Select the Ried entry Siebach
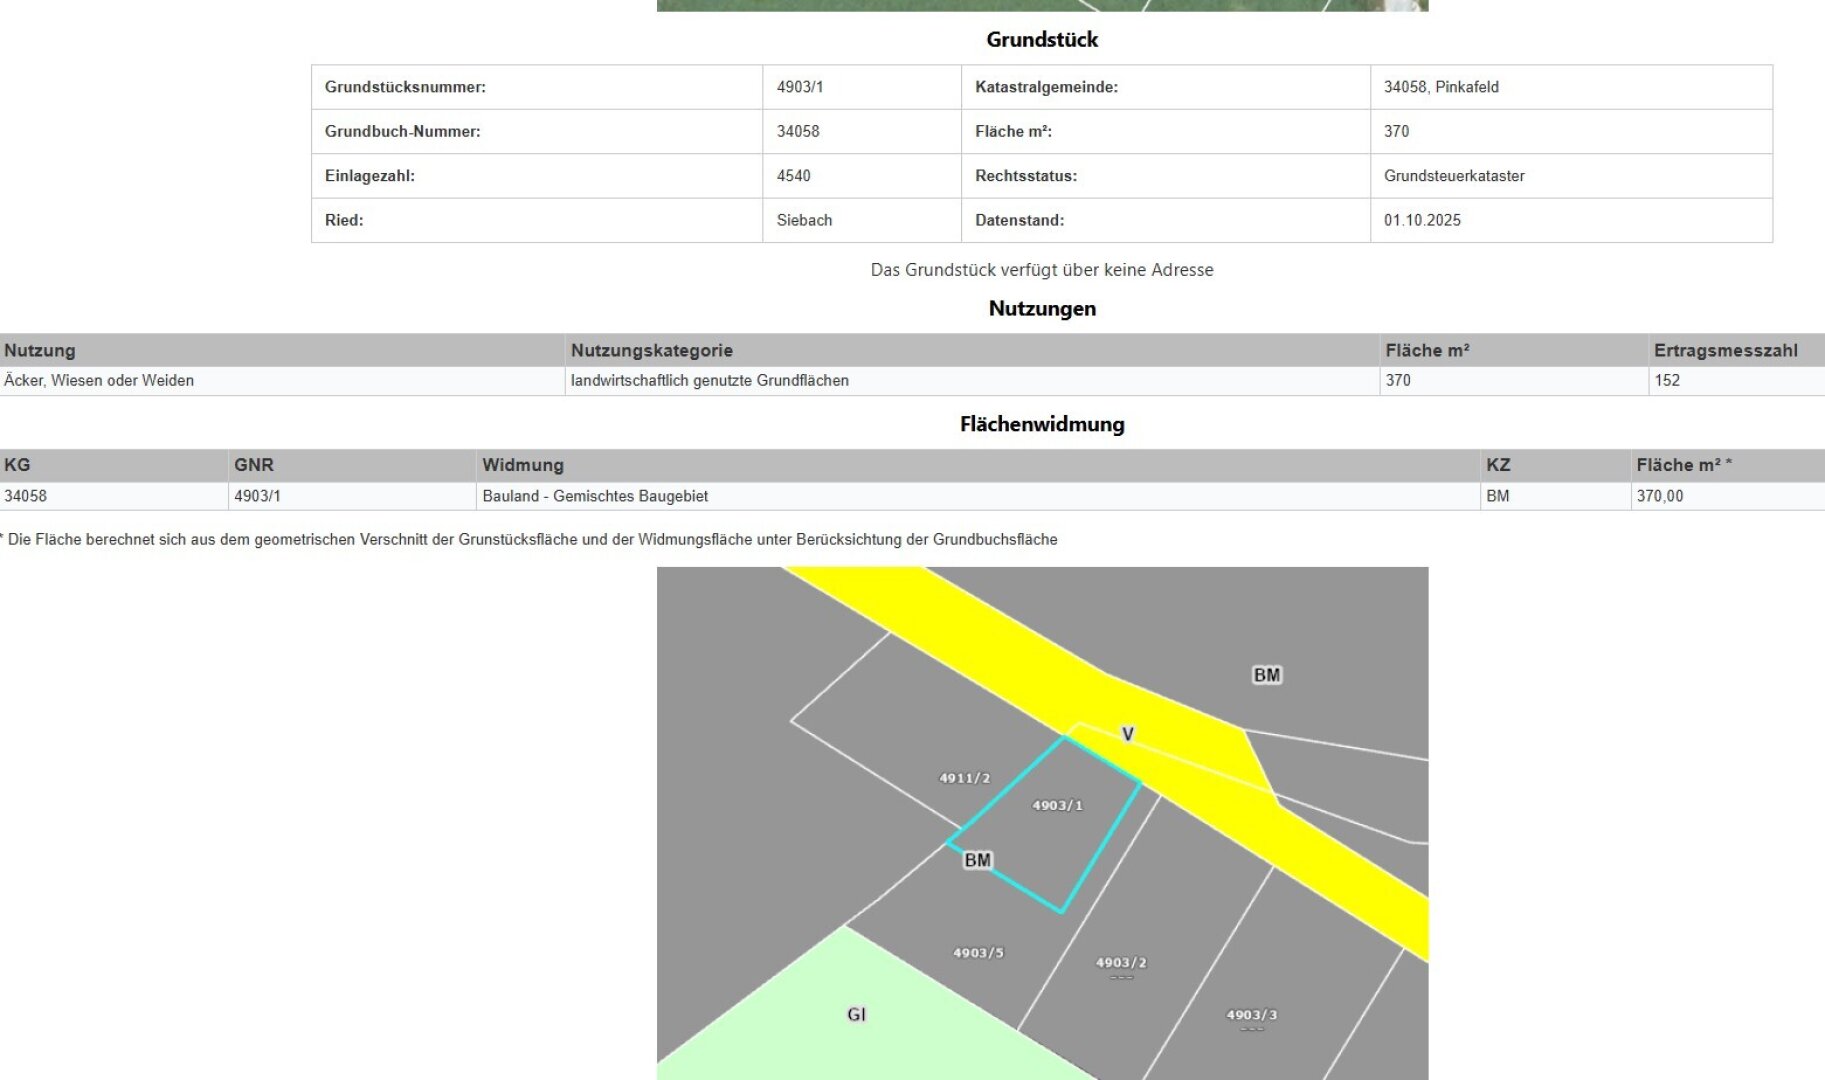Screen dimensions: 1825x1080 point(805,220)
